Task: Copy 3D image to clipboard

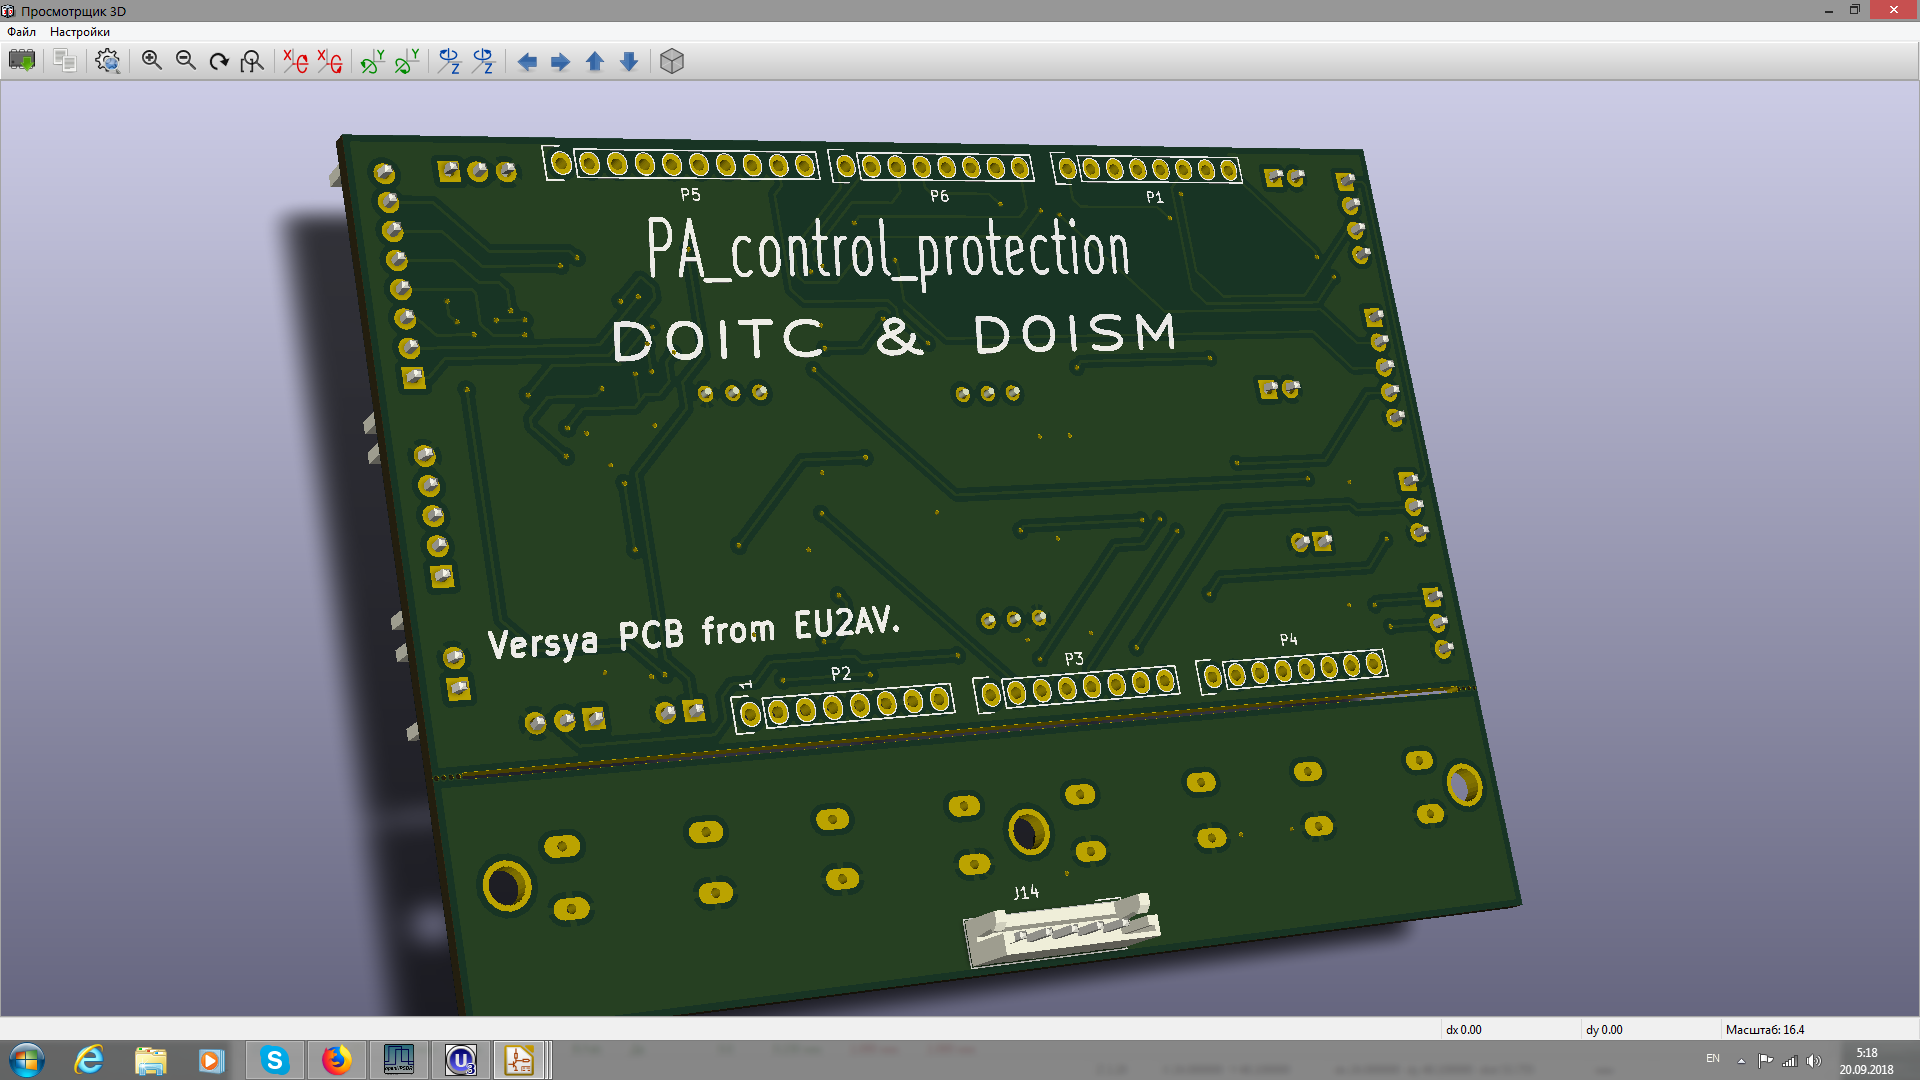Action: click(65, 61)
